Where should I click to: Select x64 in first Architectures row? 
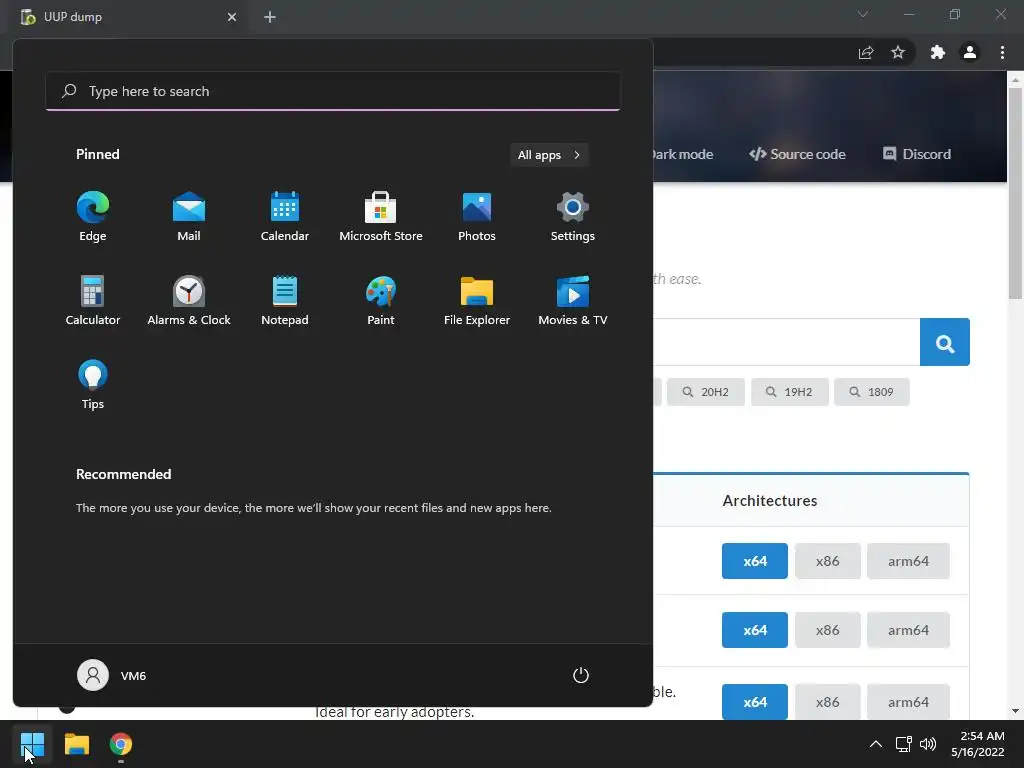pos(755,561)
